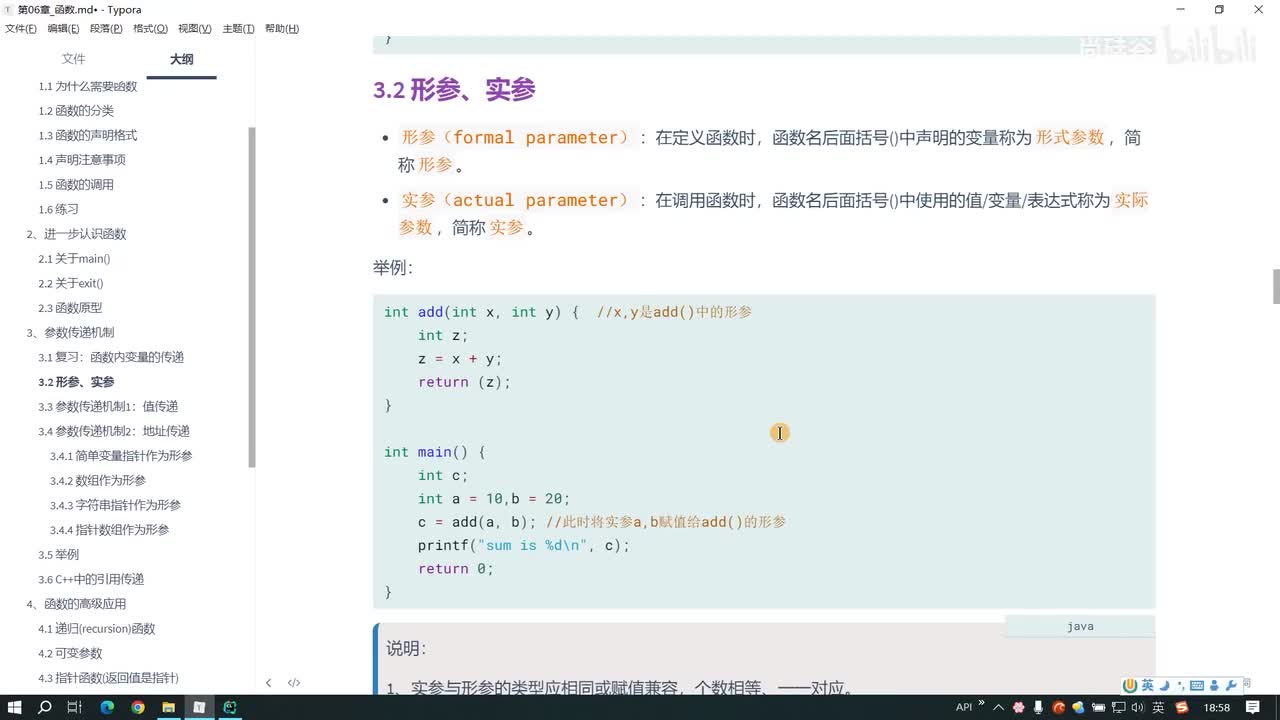Switch sidebar to the 文件 tab
The height and width of the screenshot is (720, 1280).
click(73, 59)
